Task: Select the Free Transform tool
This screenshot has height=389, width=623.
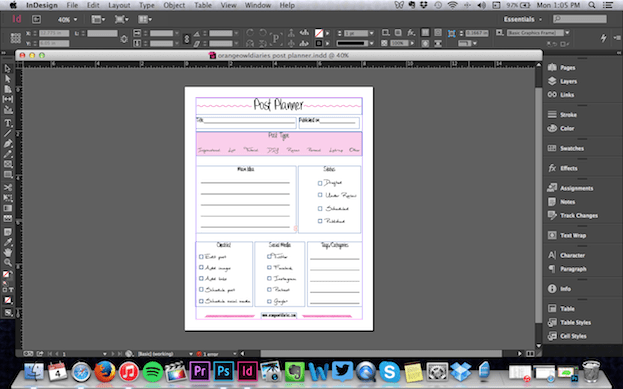Action: pos(8,198)
